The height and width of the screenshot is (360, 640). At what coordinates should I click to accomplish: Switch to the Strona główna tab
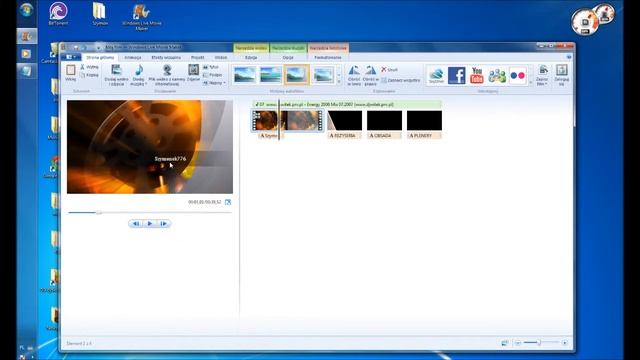click(100, 58)
